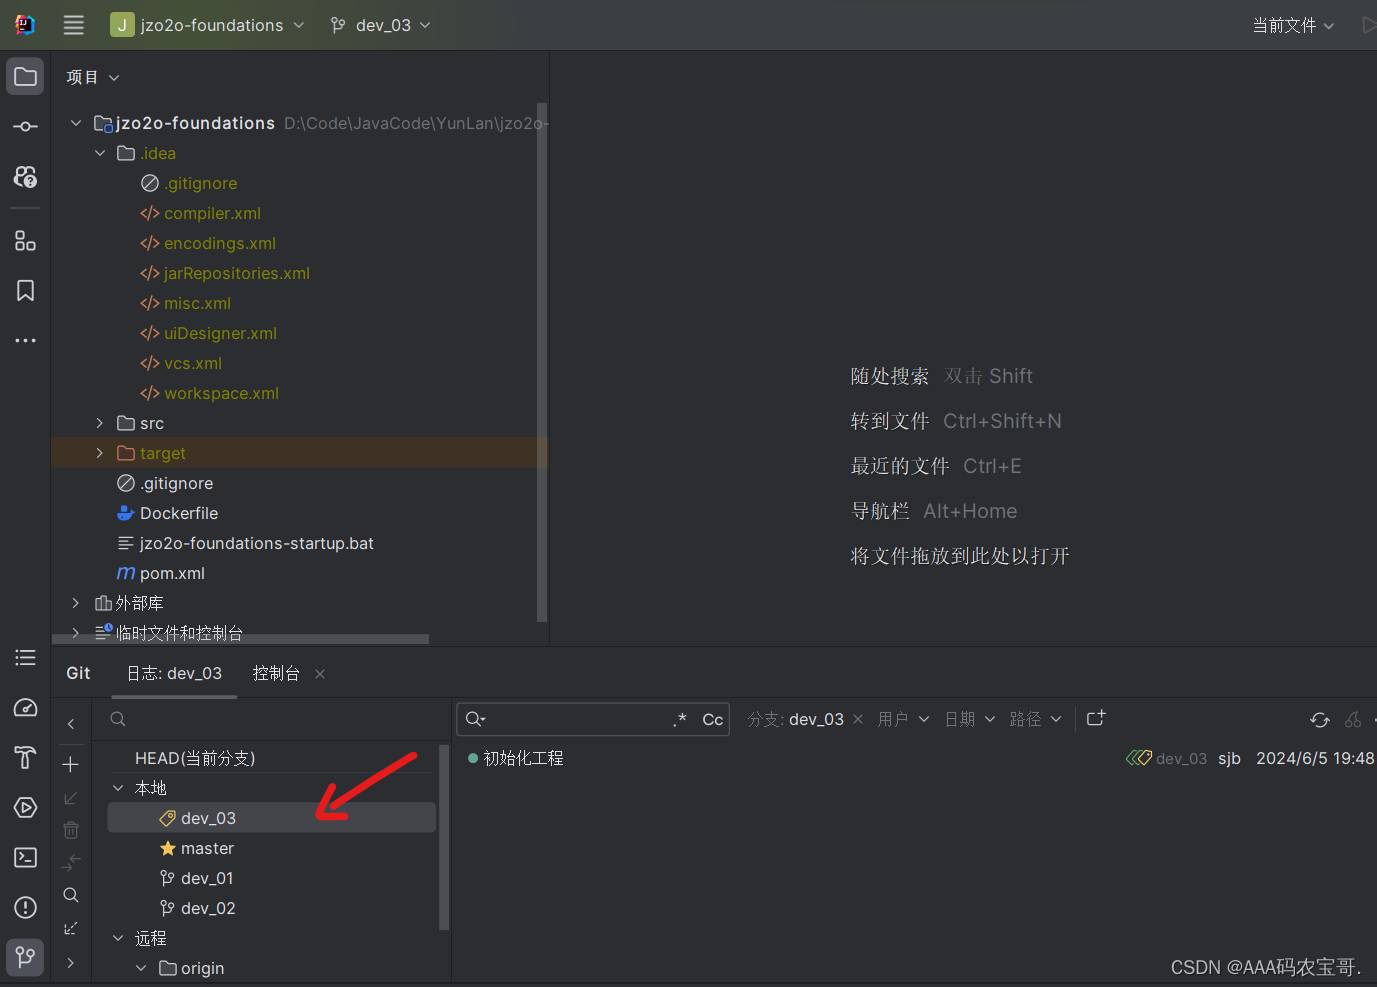
Task: Click the branch search magnifier icon in the Git toolbar
Action: coord(71,895)
